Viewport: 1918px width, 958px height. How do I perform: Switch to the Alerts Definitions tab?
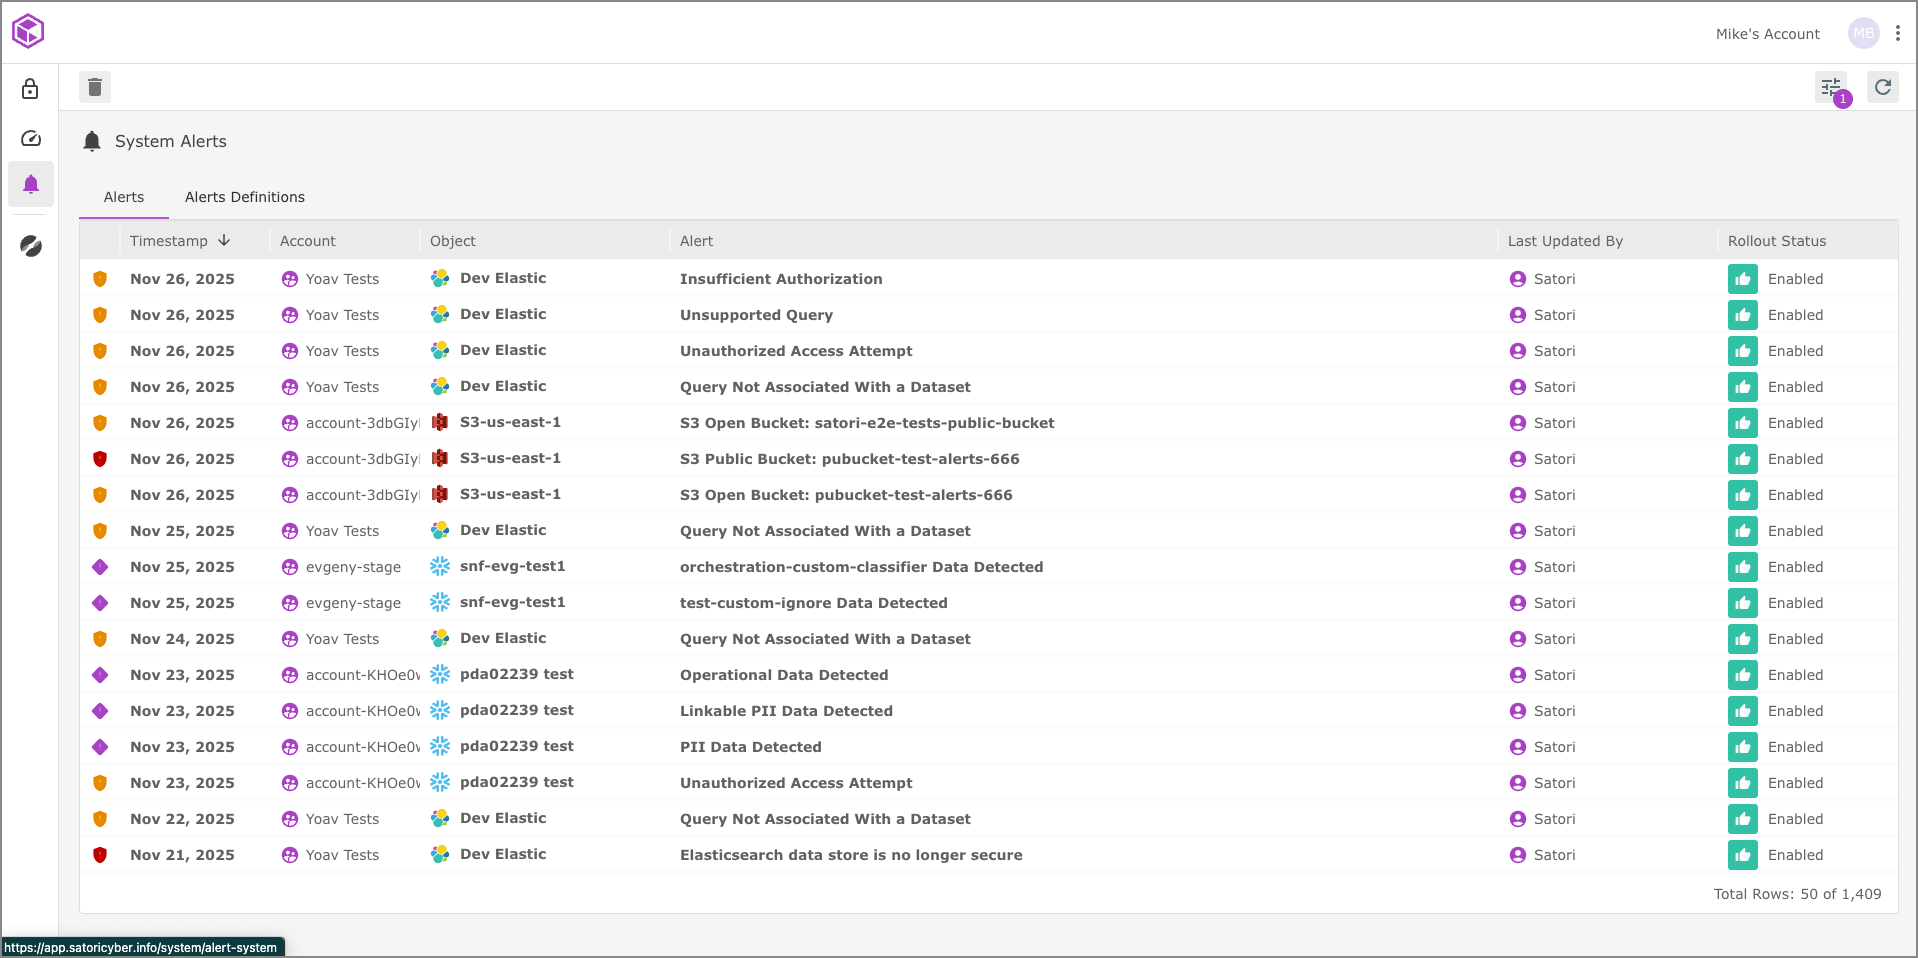(244, 197)
